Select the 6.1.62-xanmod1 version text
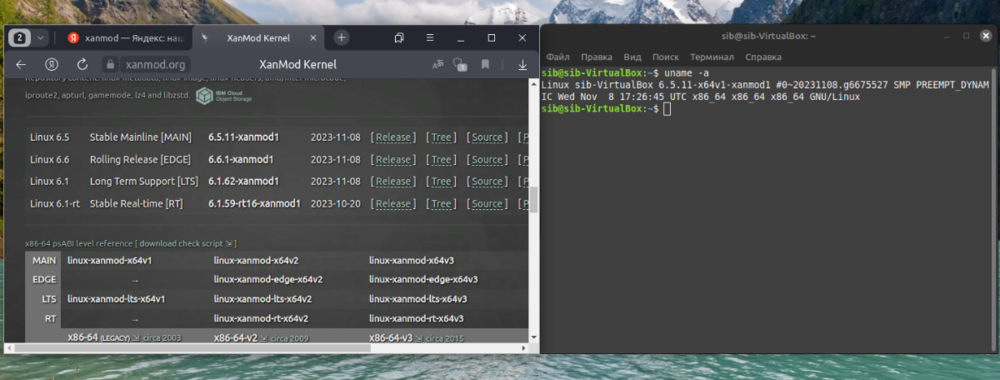 244,181
